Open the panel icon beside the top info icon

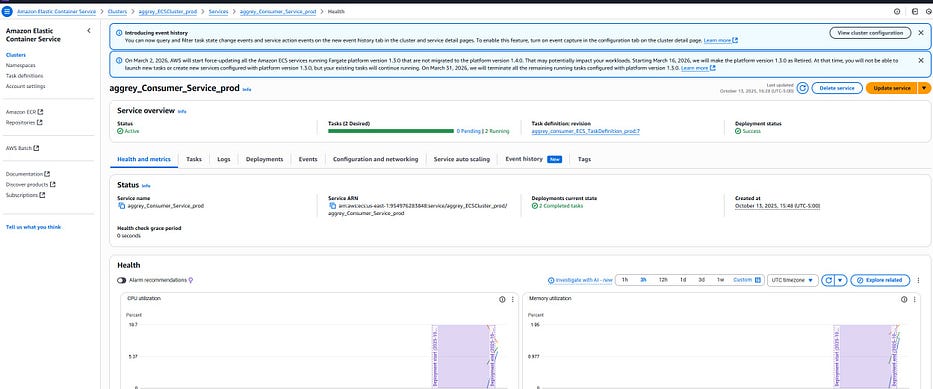click(915, 11)
